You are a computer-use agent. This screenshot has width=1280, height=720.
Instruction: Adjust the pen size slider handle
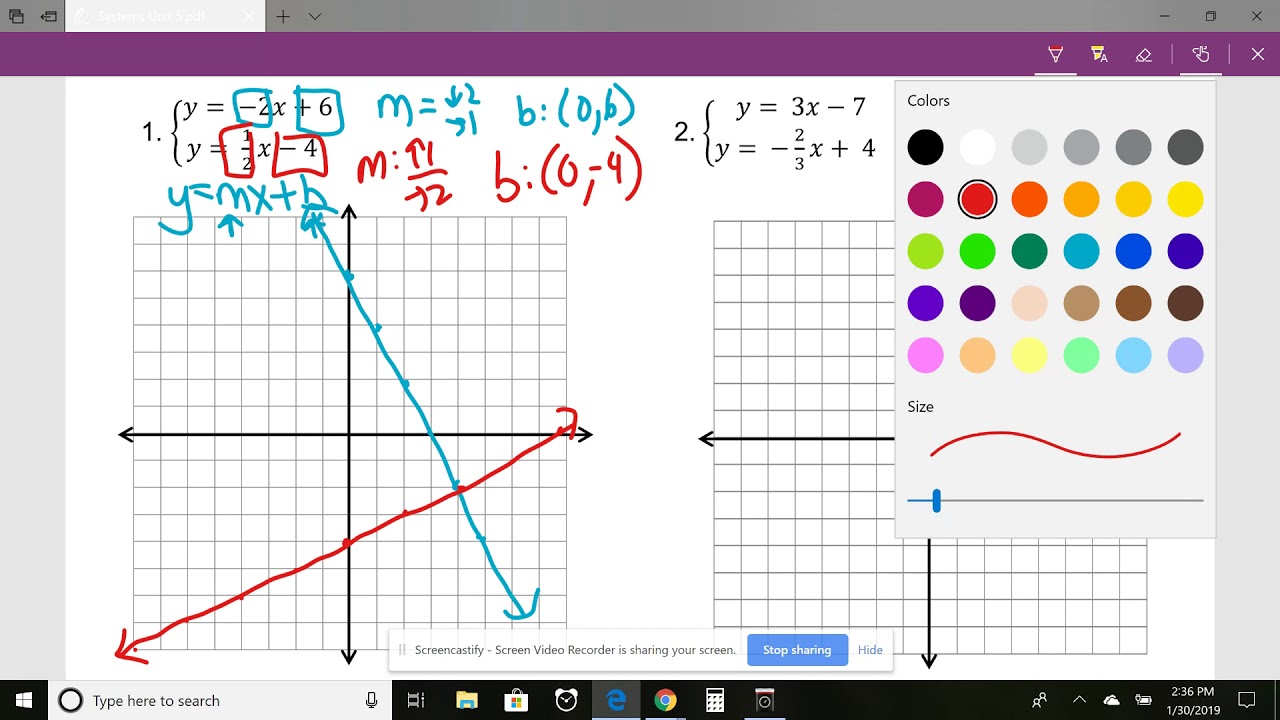click(x=936, y=501)
